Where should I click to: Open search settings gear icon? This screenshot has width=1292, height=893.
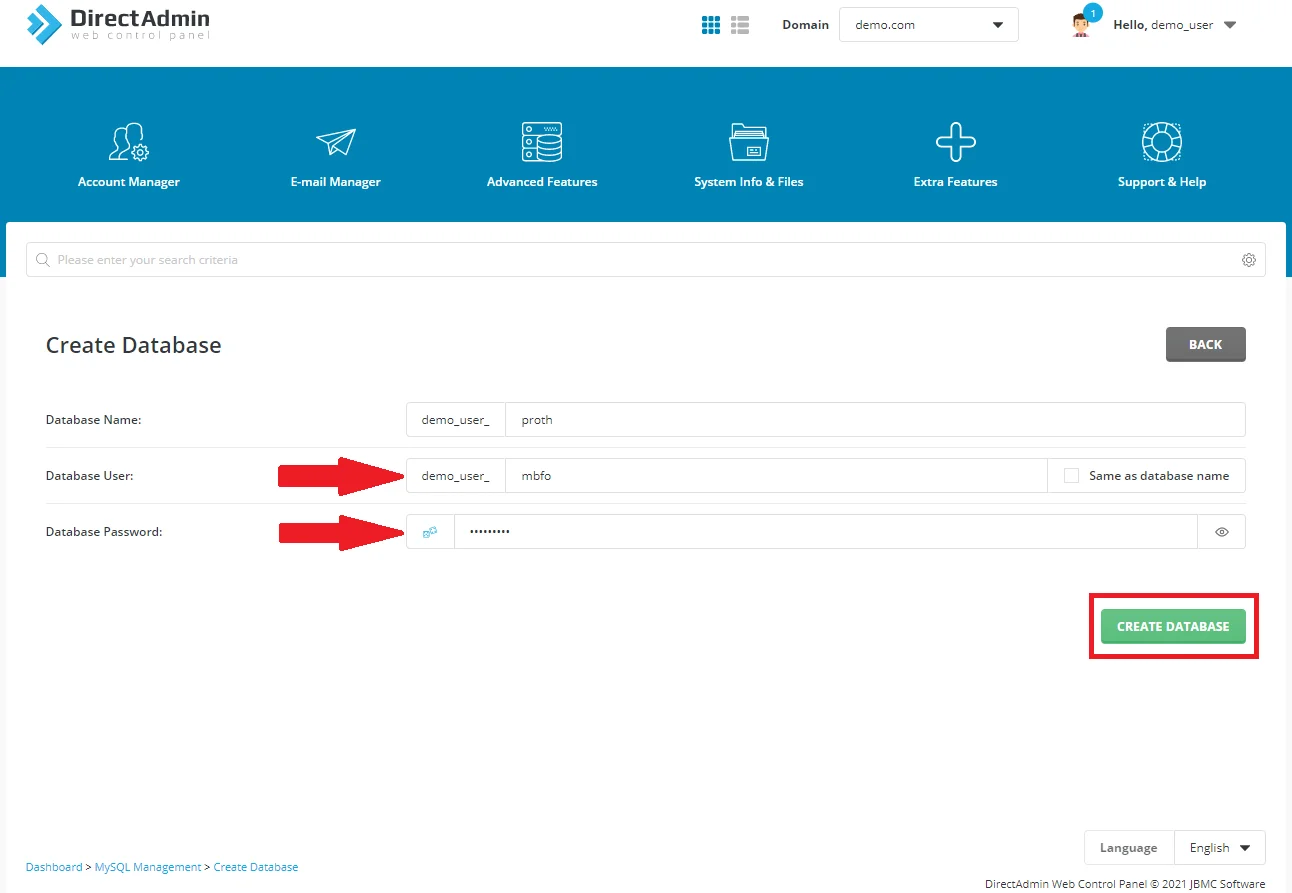[x=1249, y=260]
